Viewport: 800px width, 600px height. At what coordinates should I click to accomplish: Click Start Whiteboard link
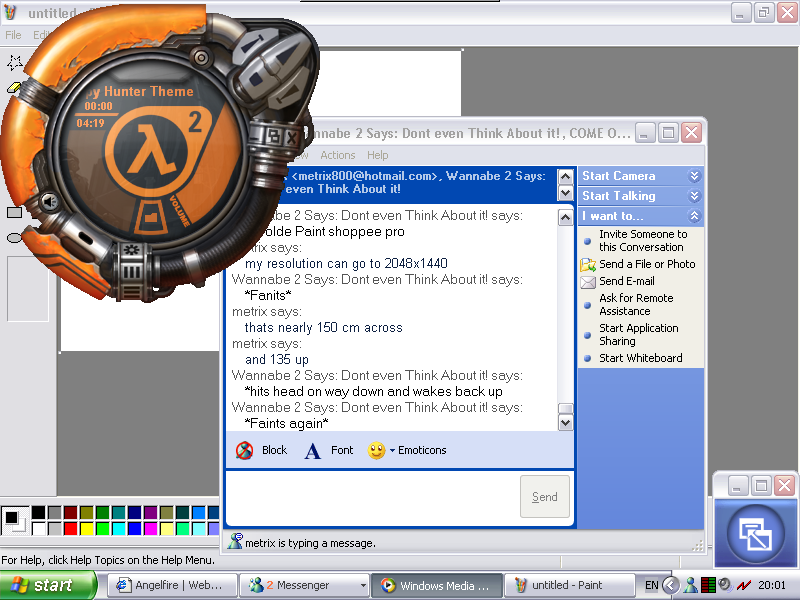pyautogui.click(x=640, y=358)
